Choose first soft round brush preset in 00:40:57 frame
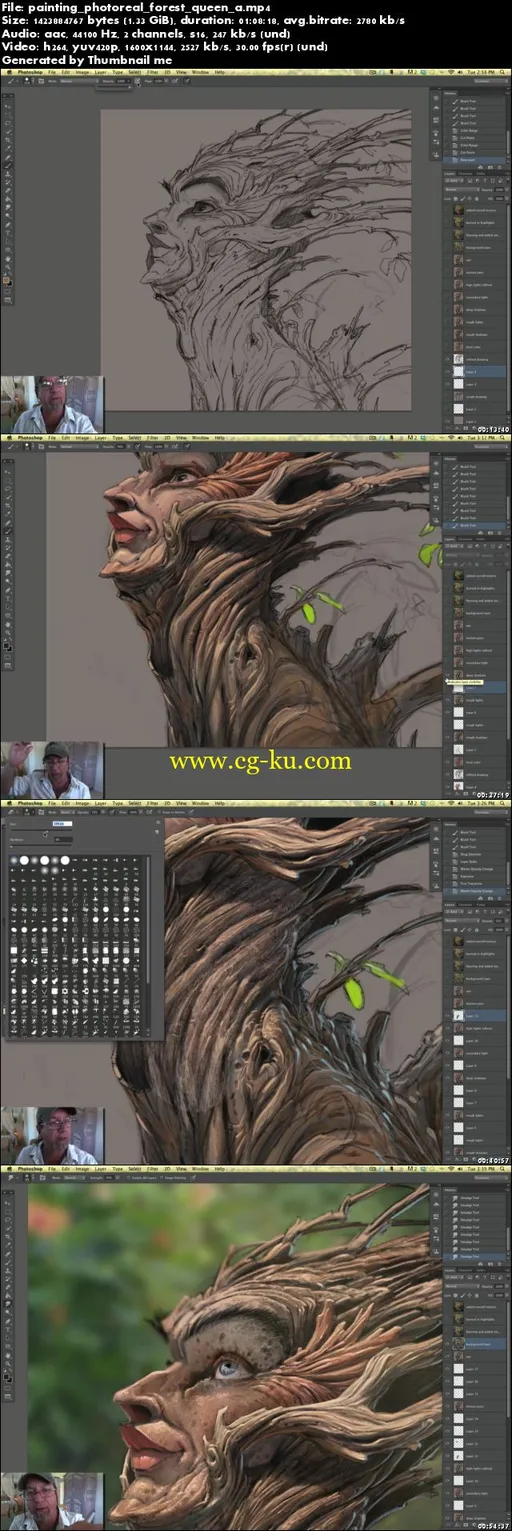Image resolution: width=512 pixels, height=1531 pixels. point(15,860)
